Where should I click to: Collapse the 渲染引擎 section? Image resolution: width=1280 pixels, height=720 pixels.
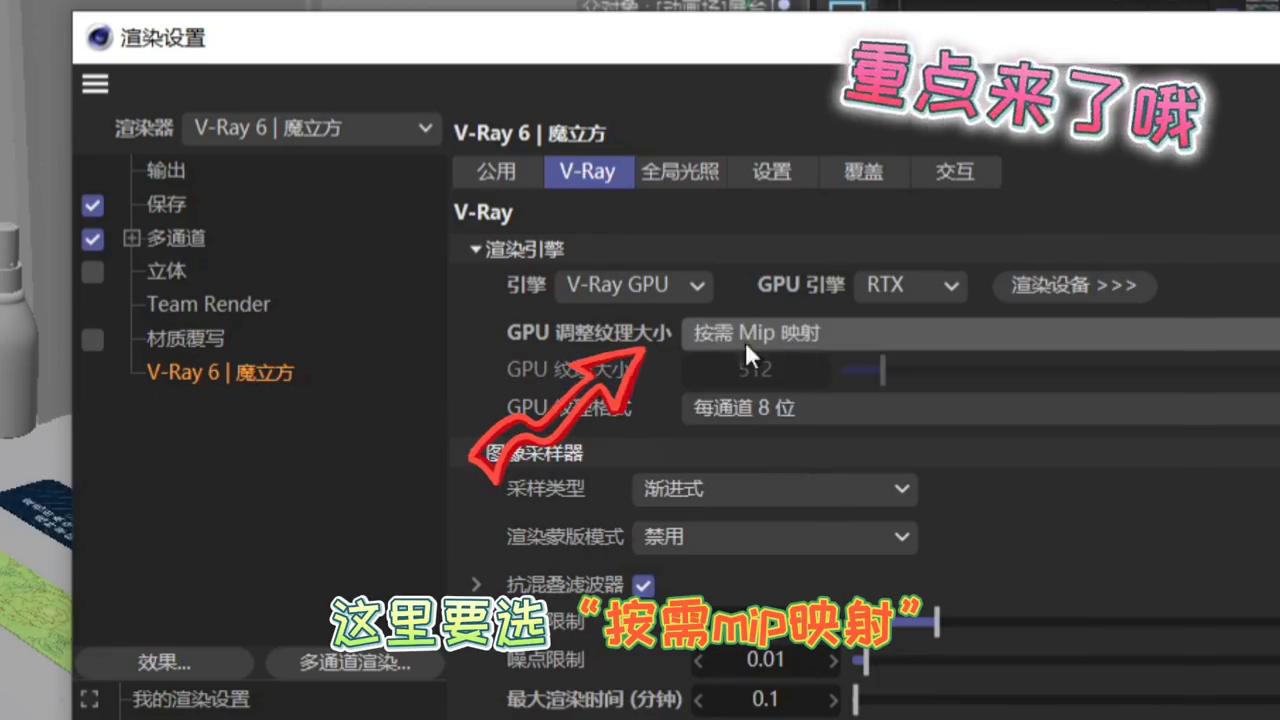[476, 249]
